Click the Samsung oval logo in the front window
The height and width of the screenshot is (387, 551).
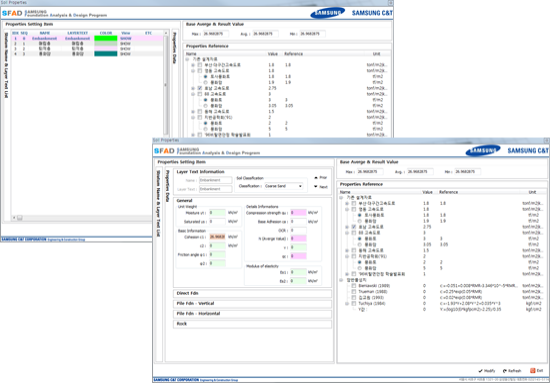(483, 150)
